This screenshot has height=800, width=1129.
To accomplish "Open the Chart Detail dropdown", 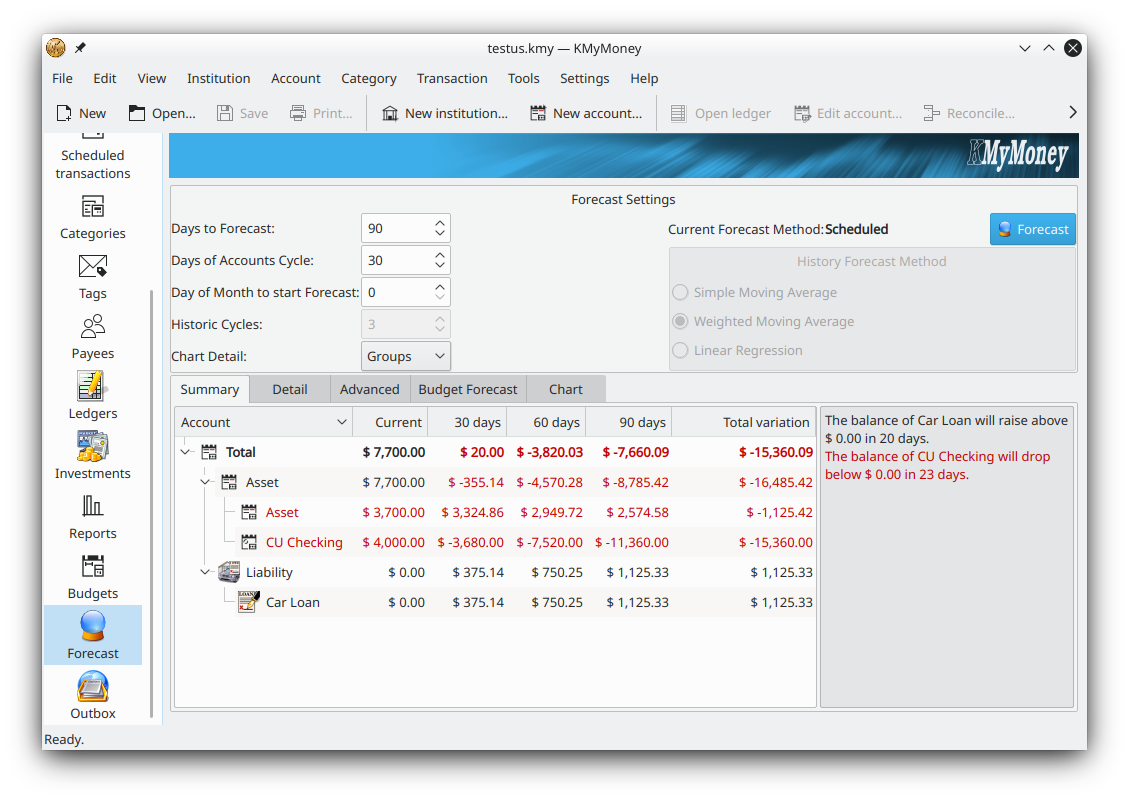I will [405, 356].
